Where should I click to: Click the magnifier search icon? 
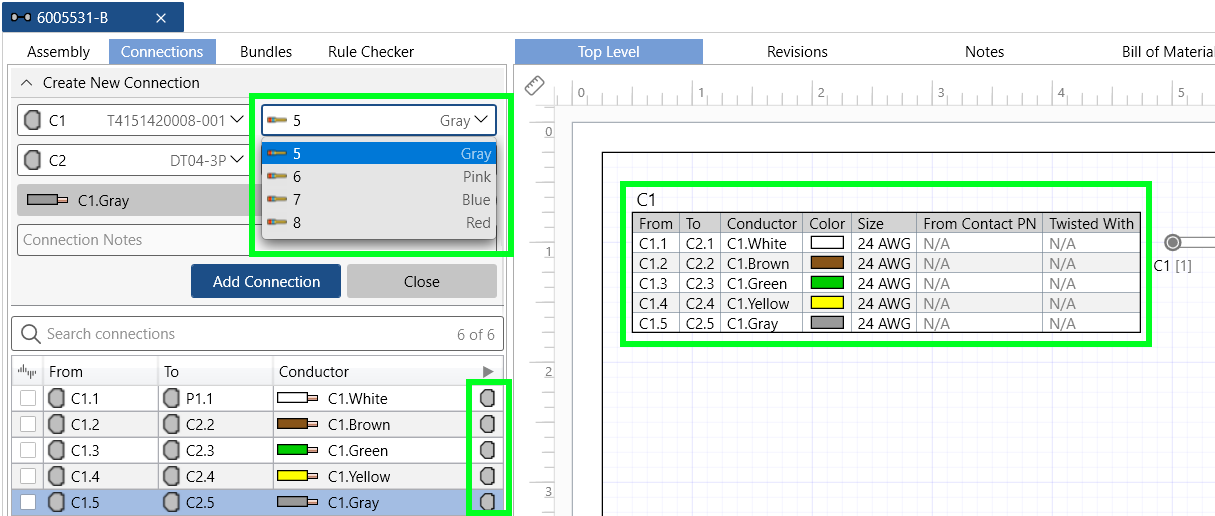[x=30, y=334]
